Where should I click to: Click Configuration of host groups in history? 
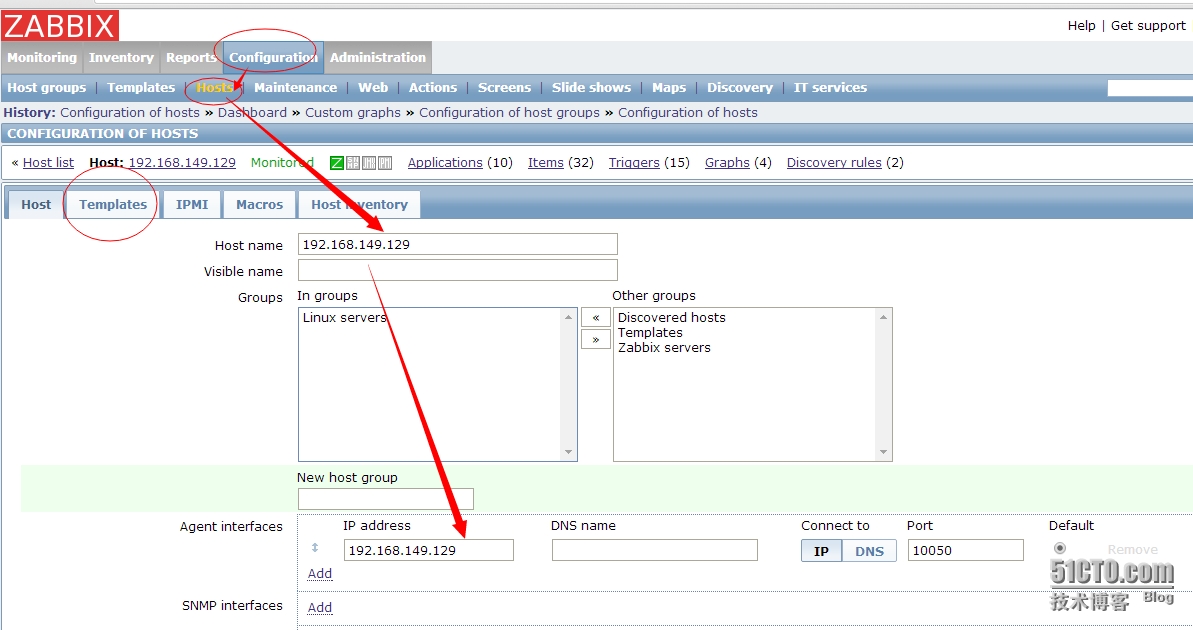pyautogui.click(x=509, y=113)
